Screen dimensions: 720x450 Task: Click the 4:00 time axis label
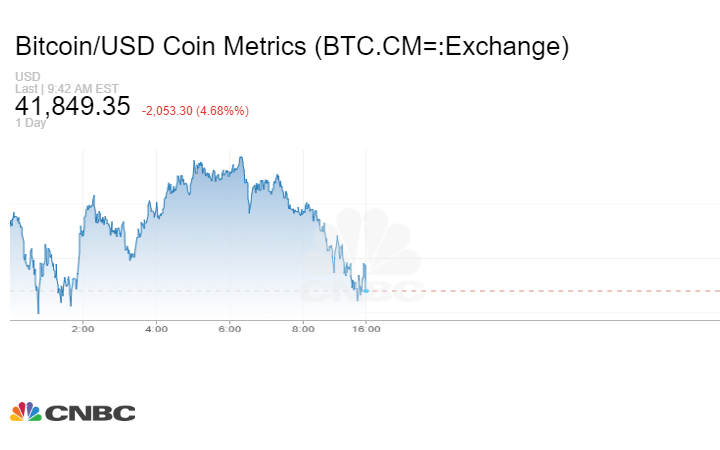156,328
